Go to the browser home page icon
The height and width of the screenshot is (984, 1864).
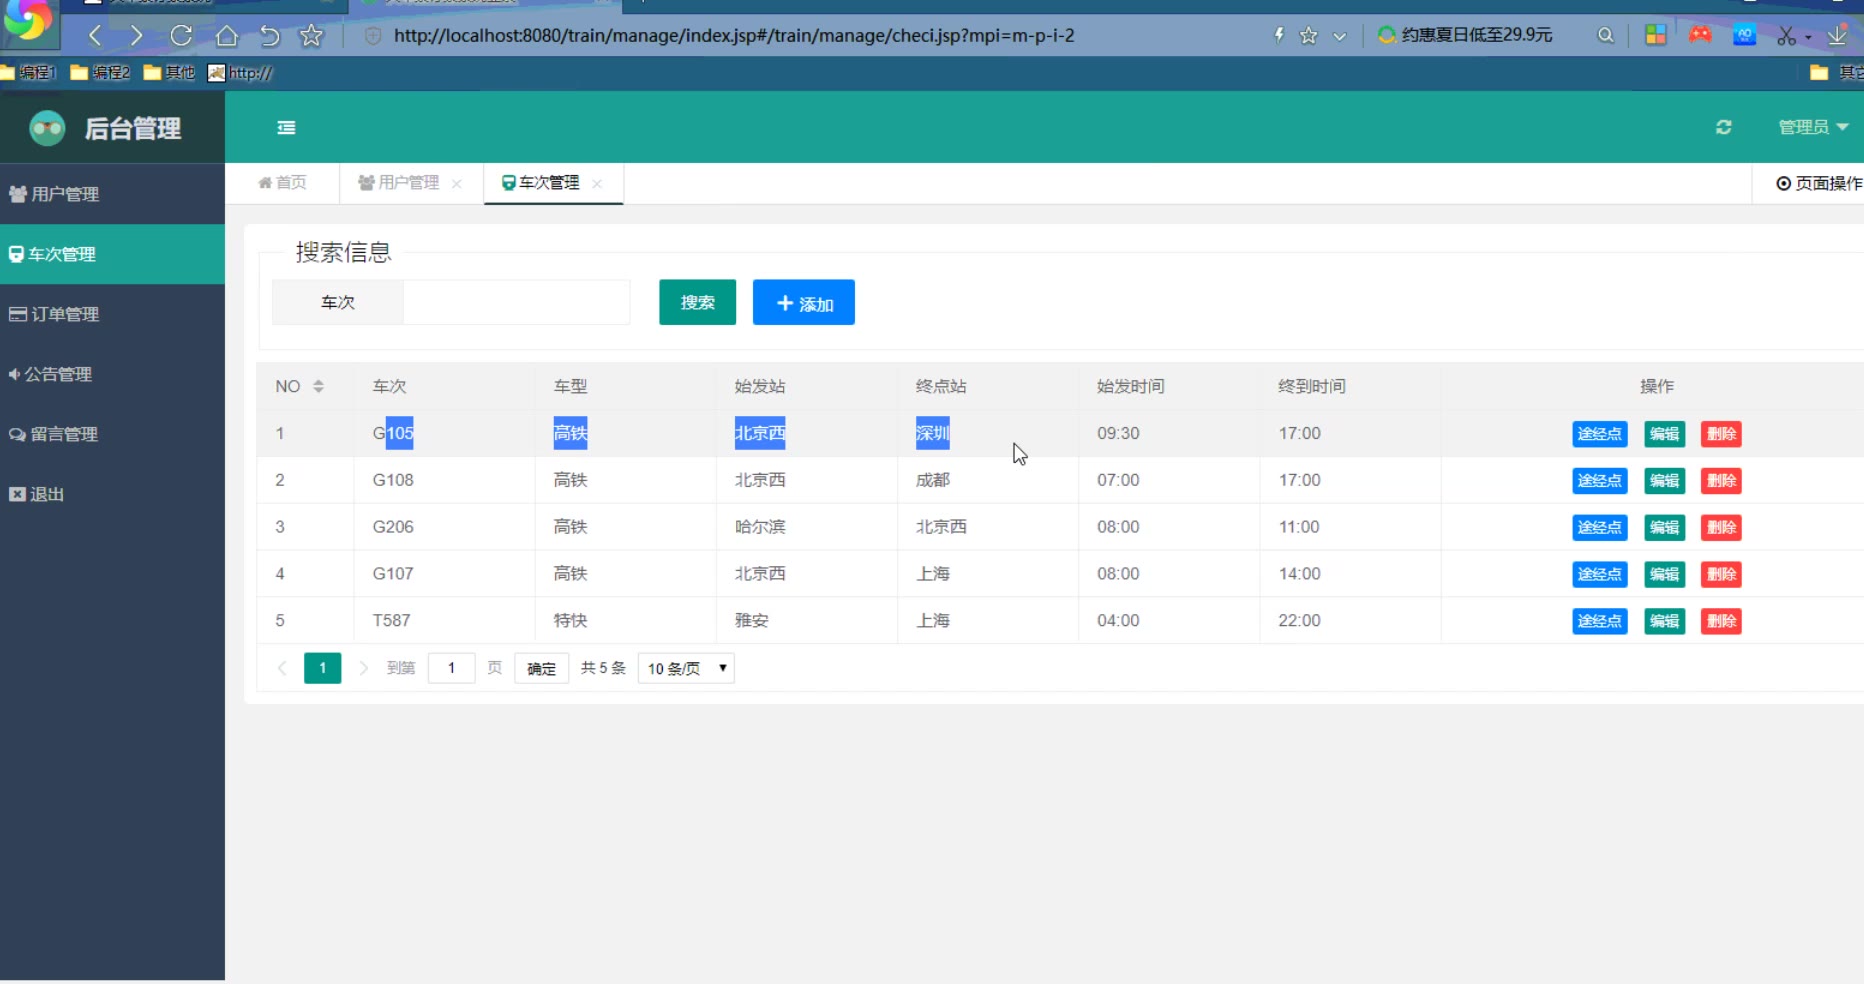(x=227, y=36)
